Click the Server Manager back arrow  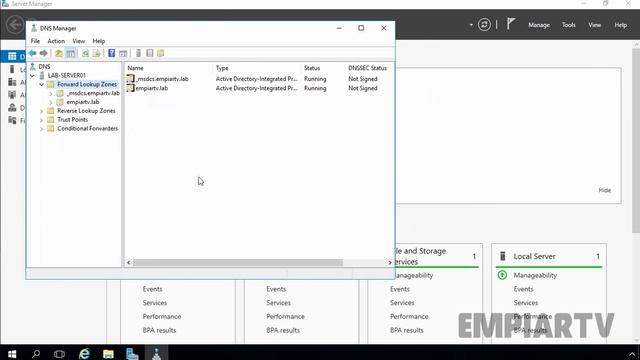(15, 24)
